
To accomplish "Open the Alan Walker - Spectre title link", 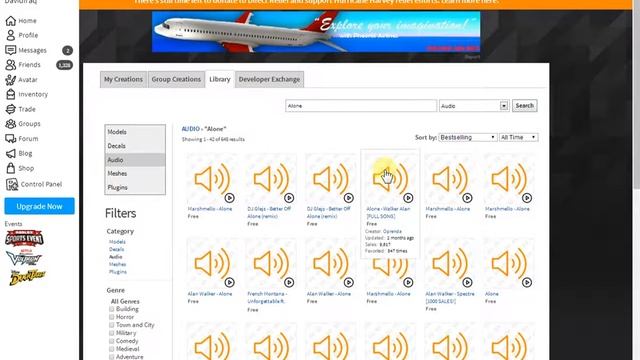I will click(x=450, y=297).
